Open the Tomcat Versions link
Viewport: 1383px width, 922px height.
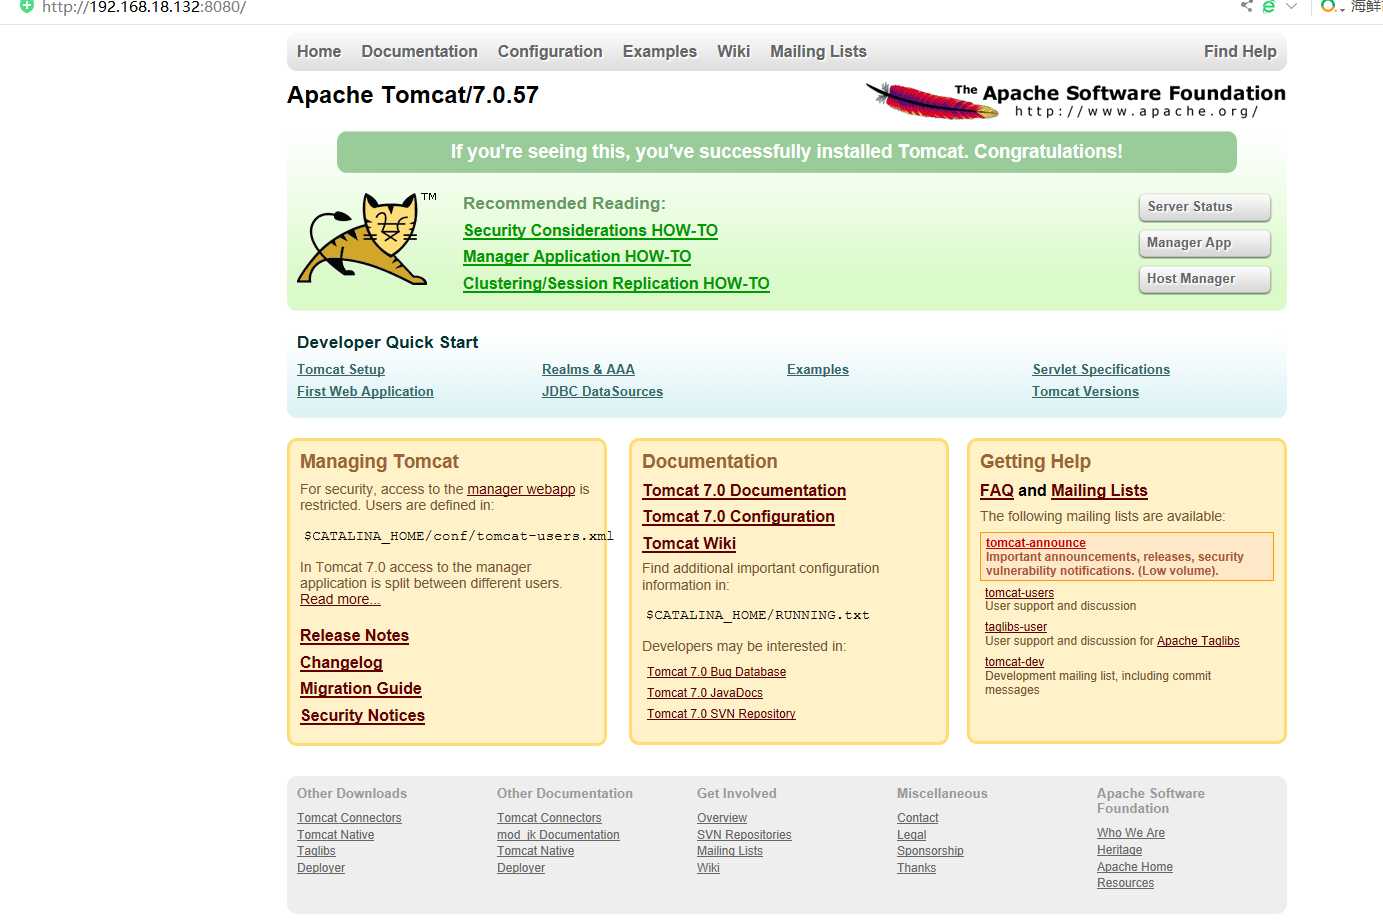tap(1085, 392)
